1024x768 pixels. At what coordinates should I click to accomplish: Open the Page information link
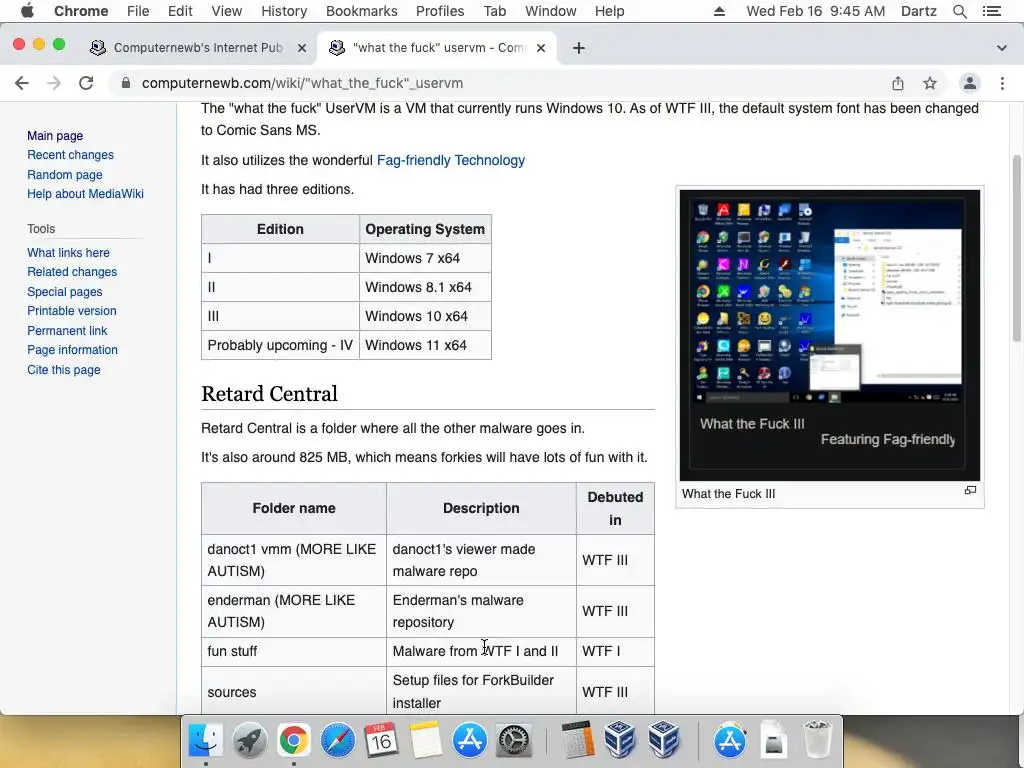(72, 350)
